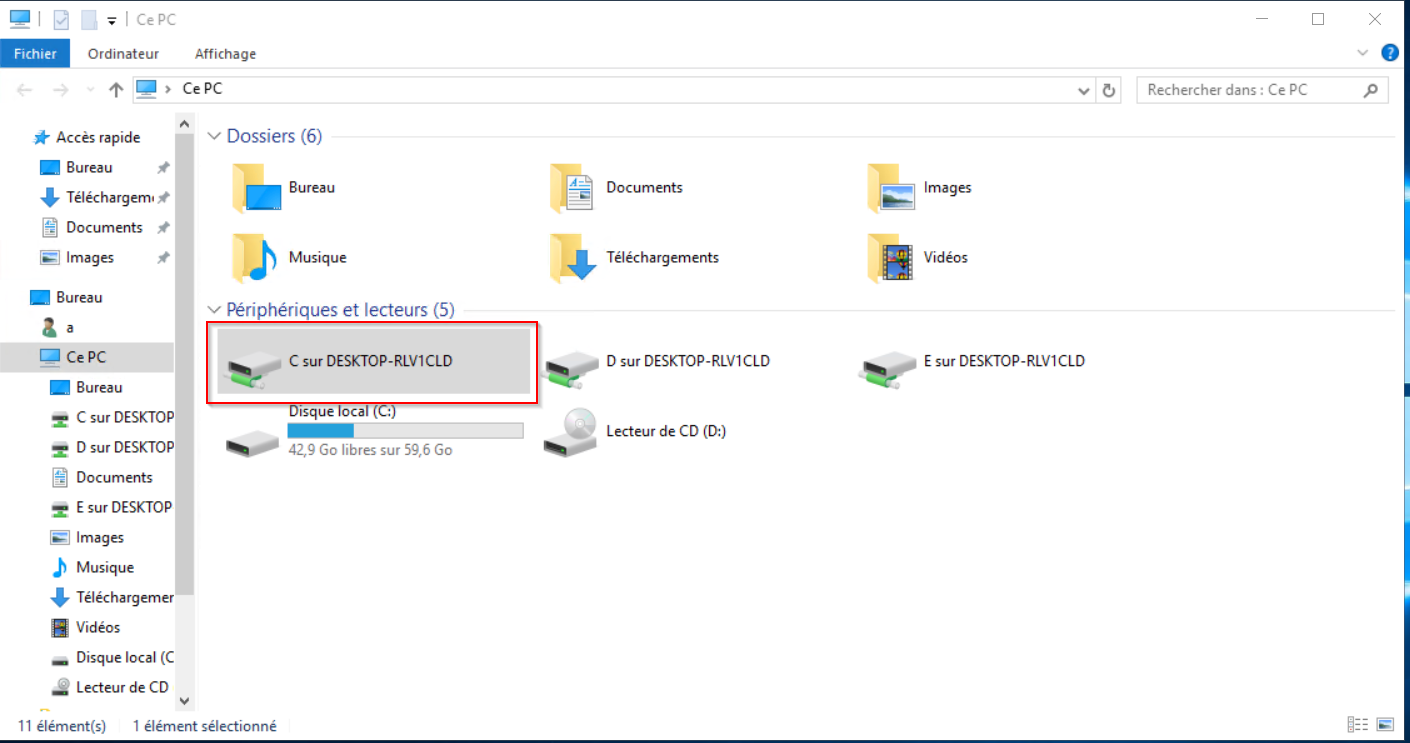
Task: Go up one level with up arrow
Action: (116, 90)
